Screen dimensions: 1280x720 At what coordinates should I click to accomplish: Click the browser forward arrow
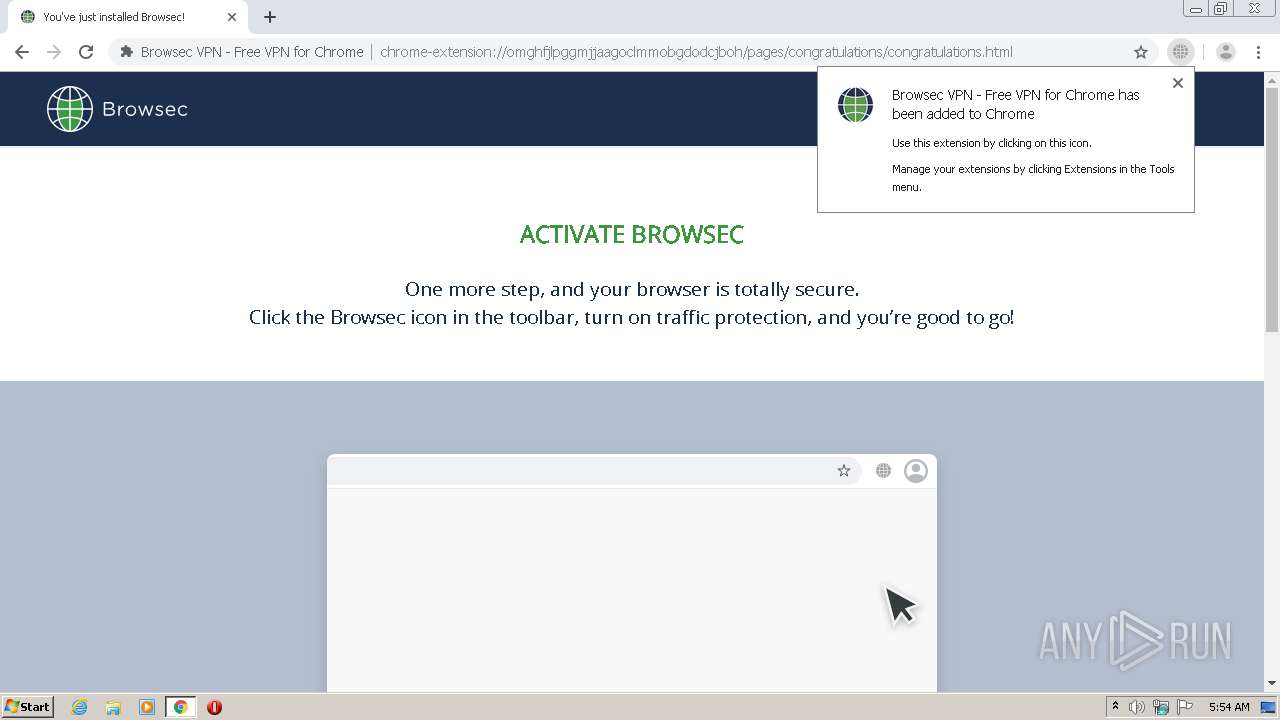tap(54, 52)
